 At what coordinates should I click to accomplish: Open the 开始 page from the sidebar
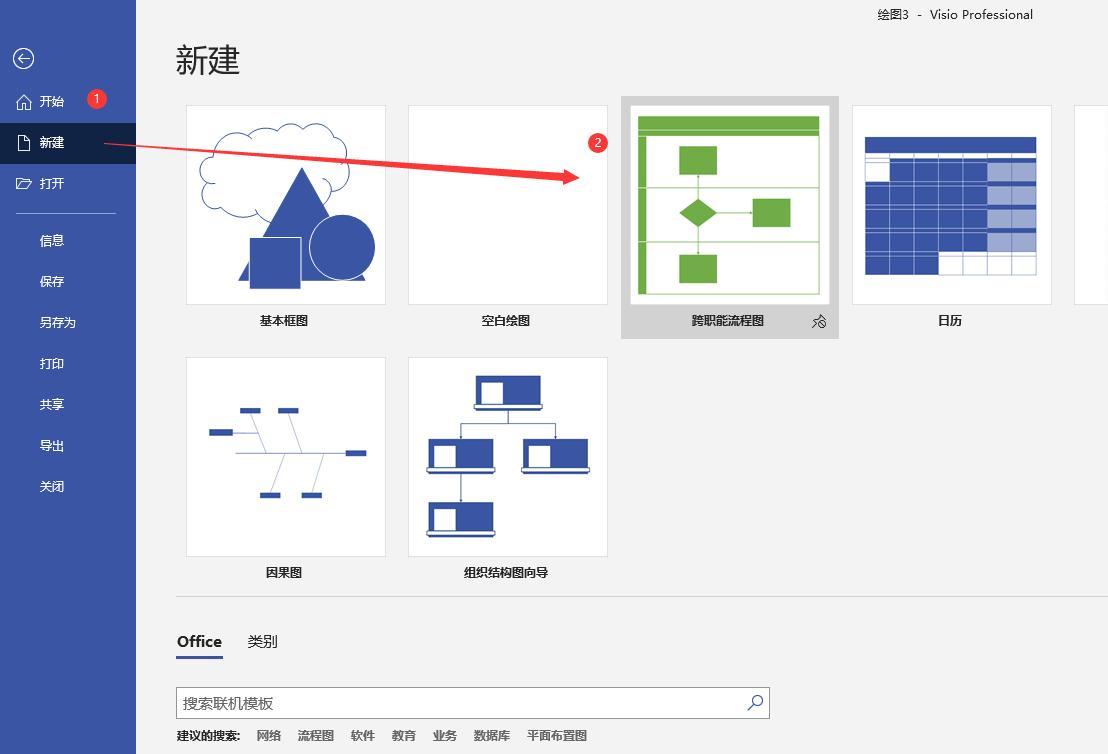52,100
